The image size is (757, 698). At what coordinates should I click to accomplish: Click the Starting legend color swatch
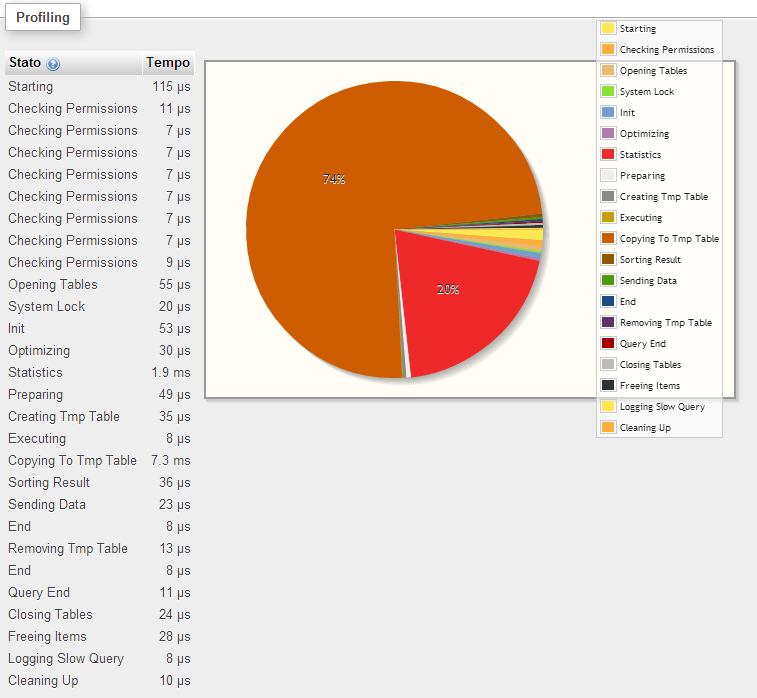click(607, 29)
